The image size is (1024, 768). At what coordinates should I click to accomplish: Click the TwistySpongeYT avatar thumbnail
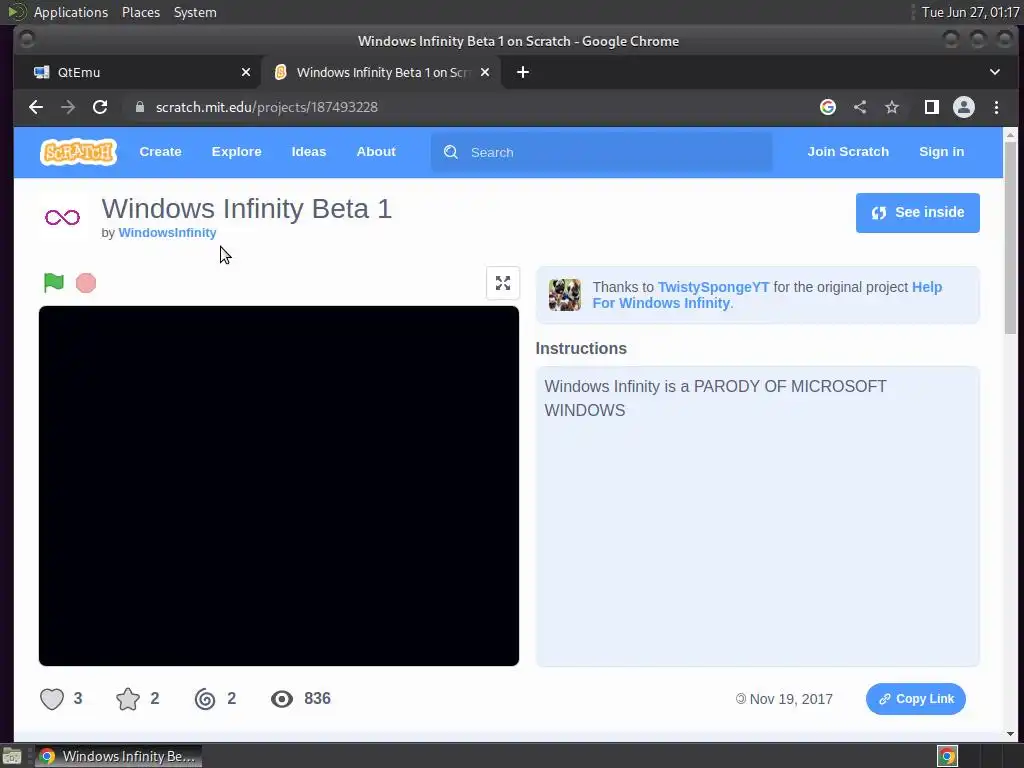point(565,295)
